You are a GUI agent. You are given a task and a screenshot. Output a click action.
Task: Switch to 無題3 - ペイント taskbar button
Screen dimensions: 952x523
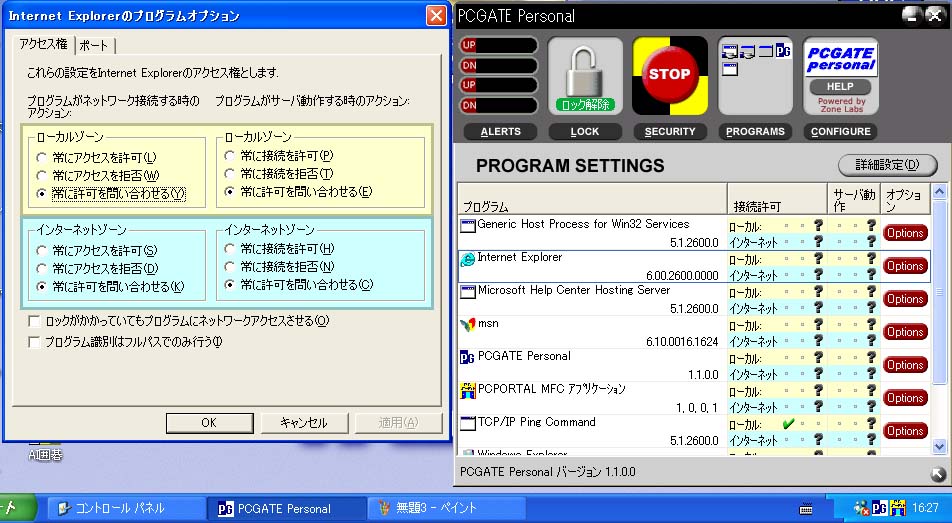point(446,508)
